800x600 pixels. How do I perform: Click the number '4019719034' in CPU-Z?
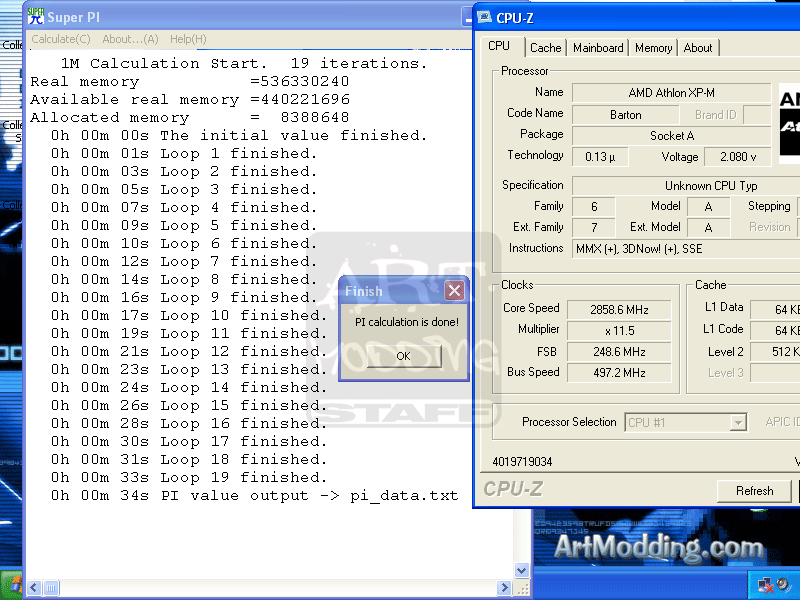(x=522, y=462)
